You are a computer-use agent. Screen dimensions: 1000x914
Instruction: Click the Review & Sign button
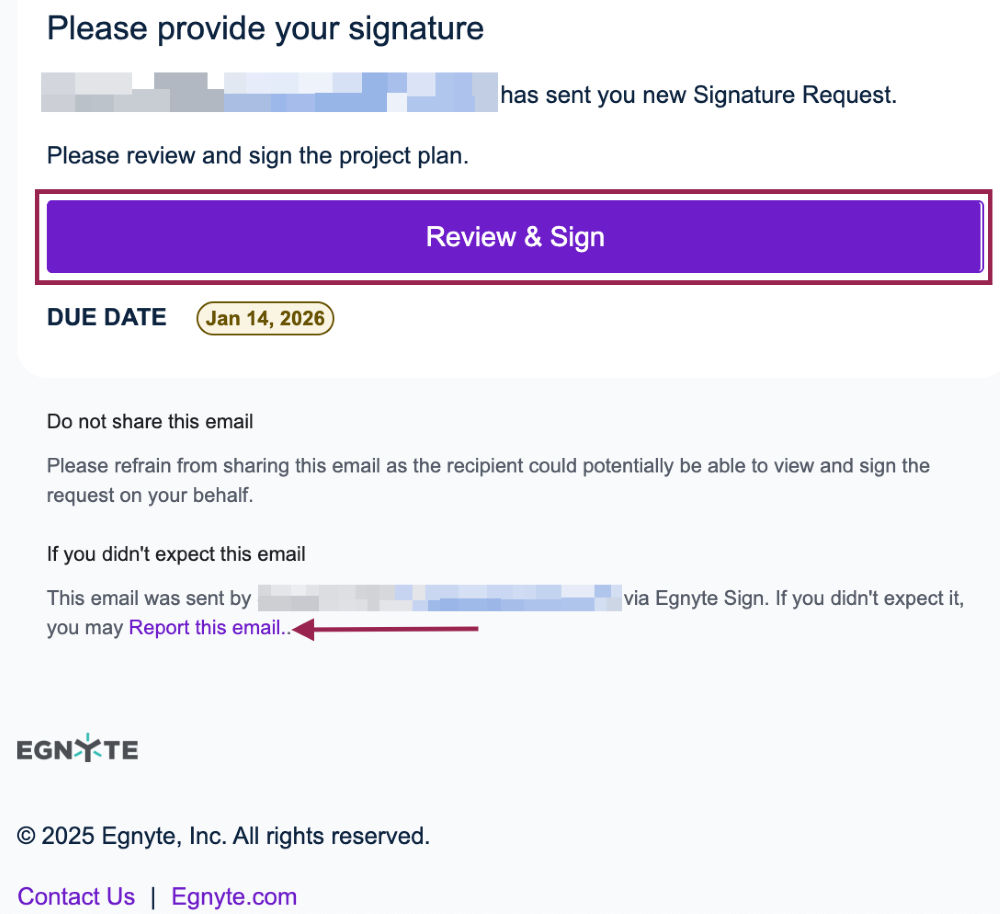tap(514, 237)
